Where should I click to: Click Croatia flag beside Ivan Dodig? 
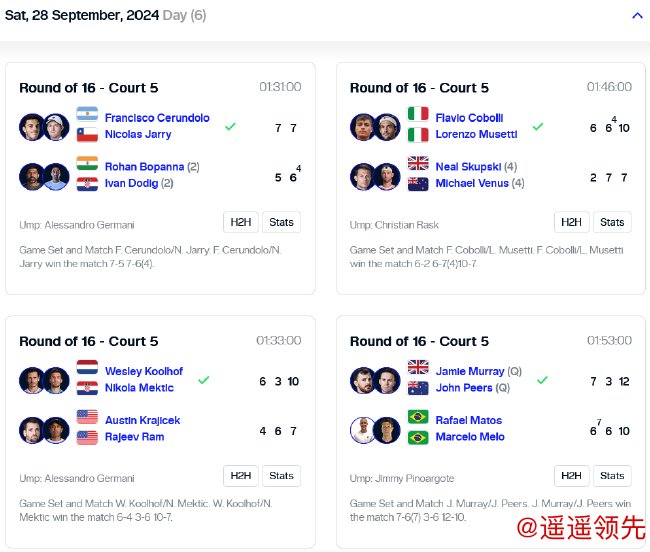tap(87, 183)
